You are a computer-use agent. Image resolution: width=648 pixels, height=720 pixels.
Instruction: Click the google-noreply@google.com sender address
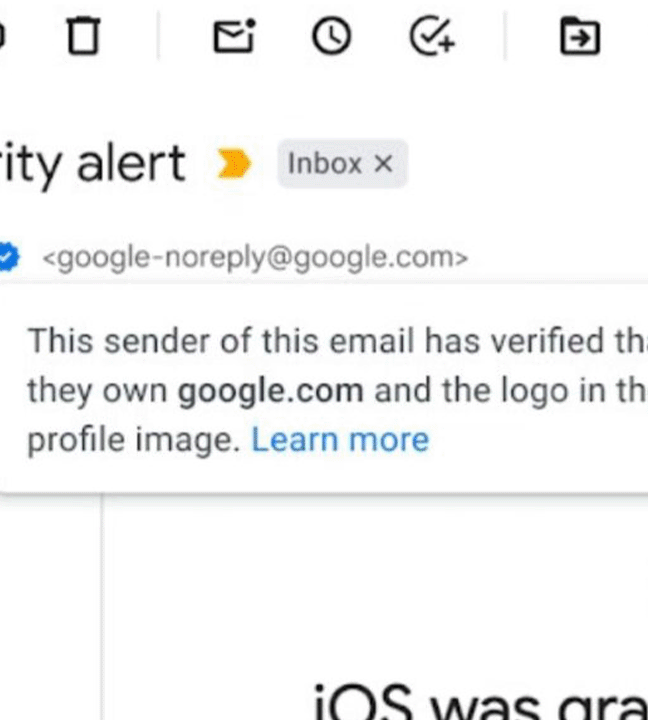[255, 257]
